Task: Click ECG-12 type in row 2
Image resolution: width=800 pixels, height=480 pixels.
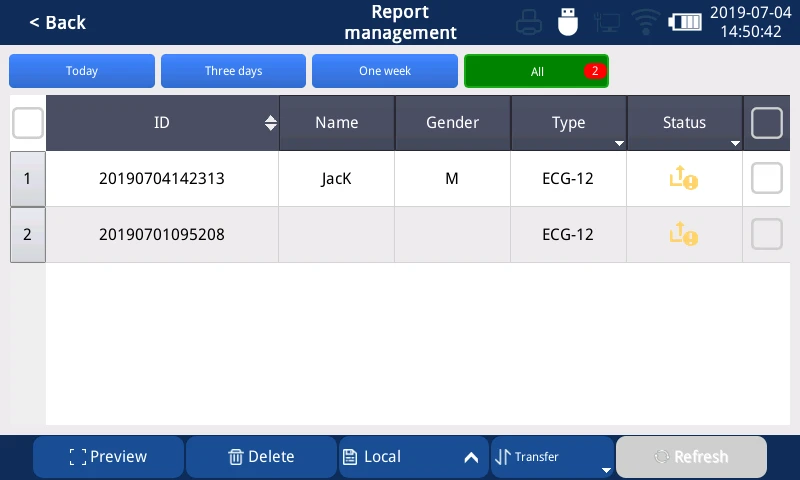Action: point(568,235)
